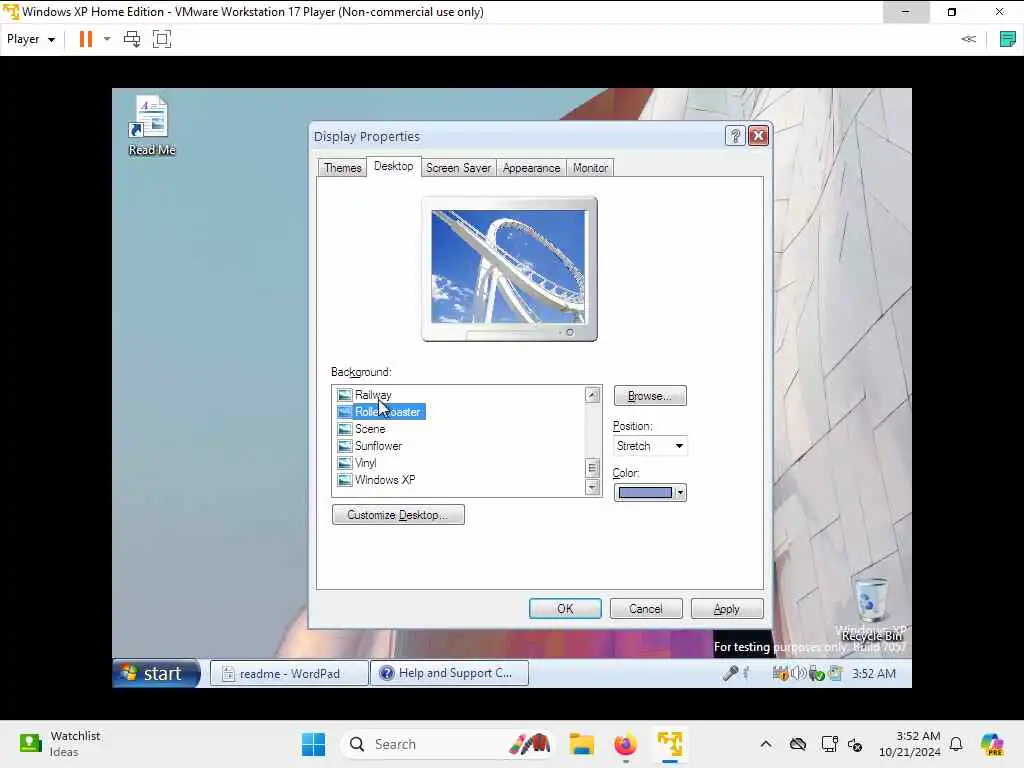Viewport: 1024px width, 768px height.
Task: Open the notifications bell icon
Action: [x=956, y=744]
